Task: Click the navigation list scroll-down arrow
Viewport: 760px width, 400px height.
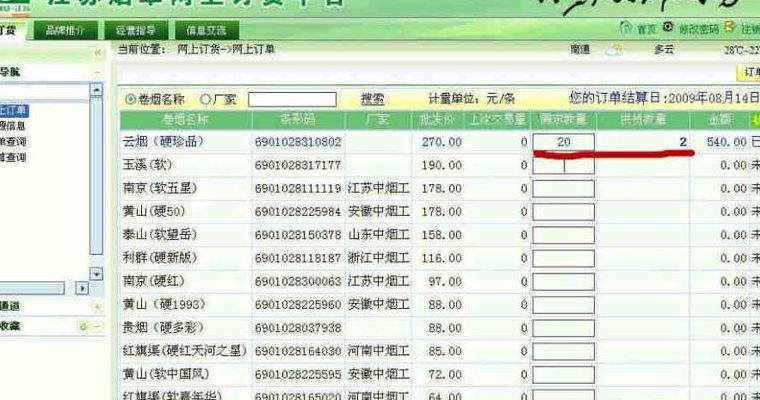Action: pyautogui.click(x=96, y=274)
